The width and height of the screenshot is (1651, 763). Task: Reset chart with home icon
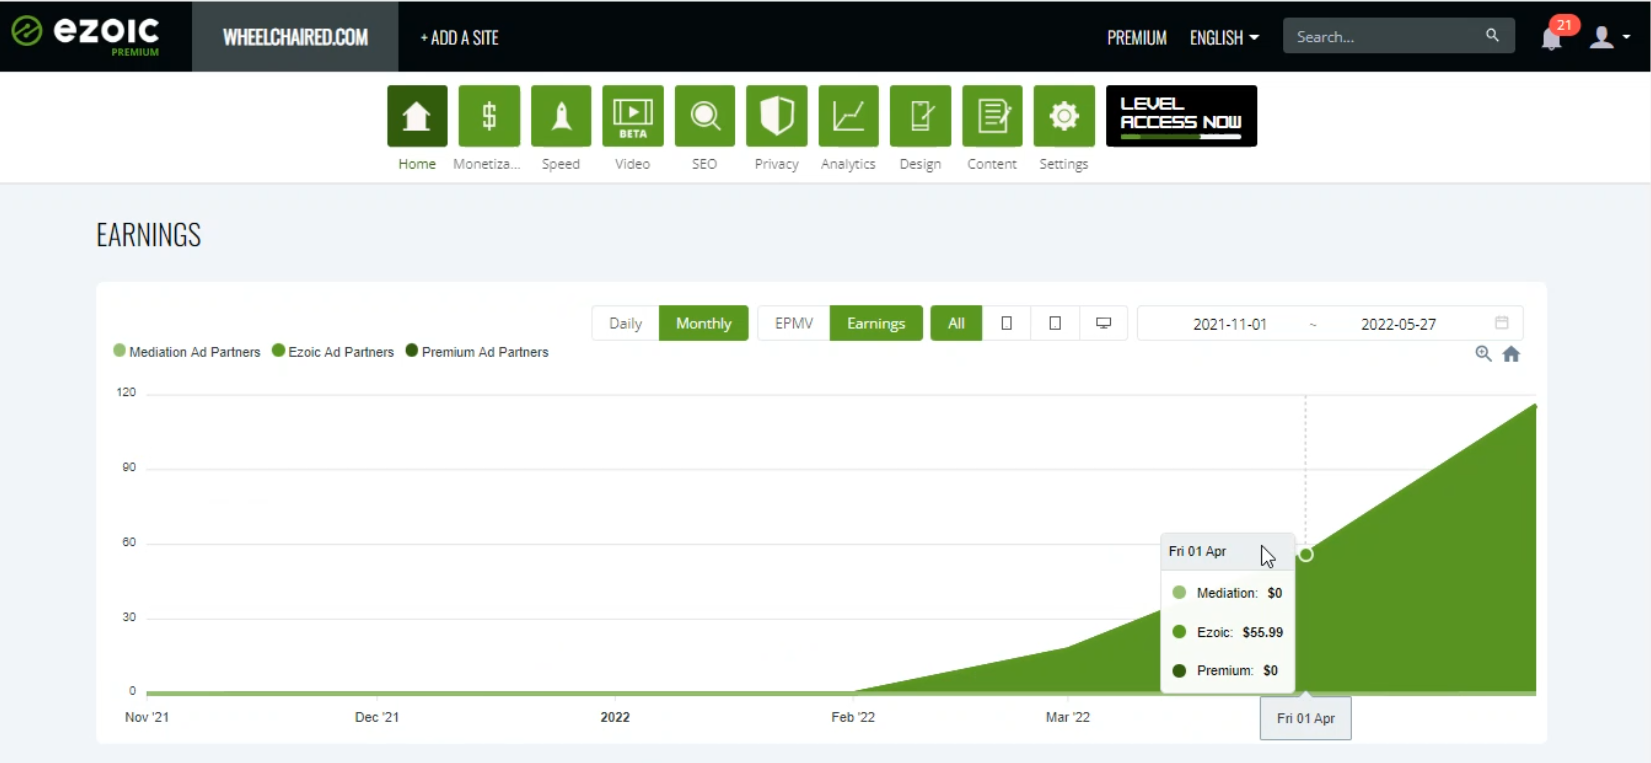coord(1511,353)
